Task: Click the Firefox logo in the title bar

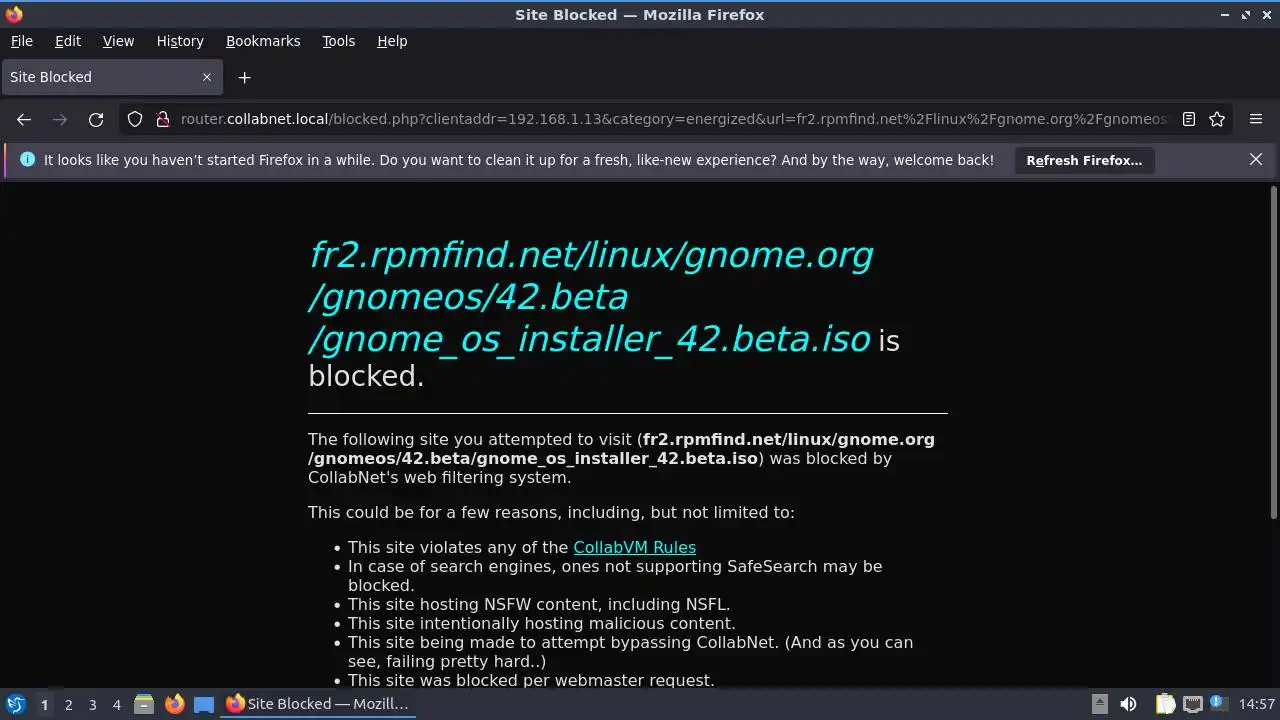Action: click(x=14, y=15)
